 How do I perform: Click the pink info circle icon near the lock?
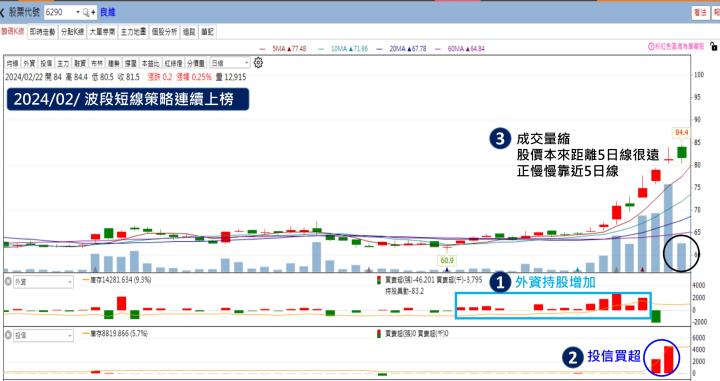click(x=651, y=46)
